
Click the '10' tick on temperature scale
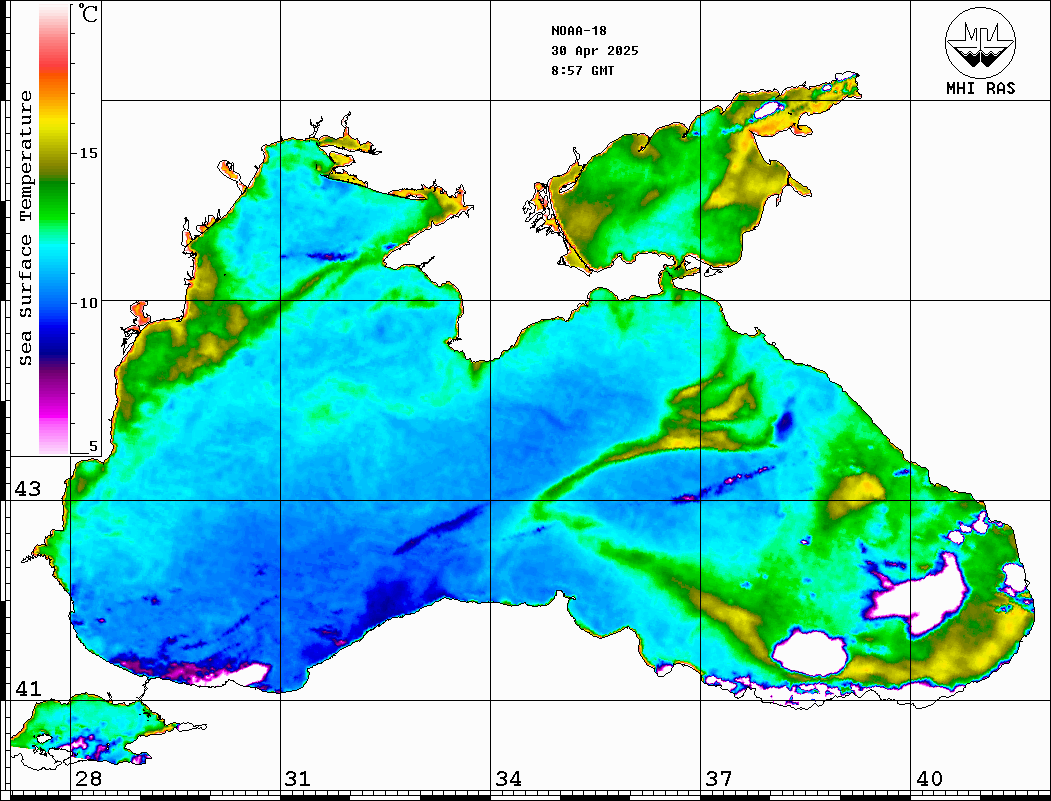pos(88,303)
